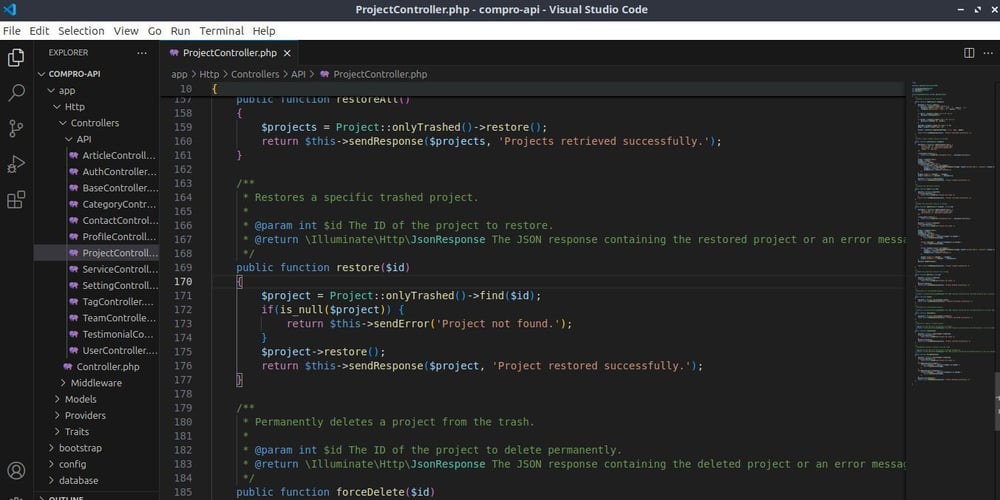The width and height of the screenshot is (1000, 500).
Task: Expand the Providers folder
Action: (x=96, y=415)
